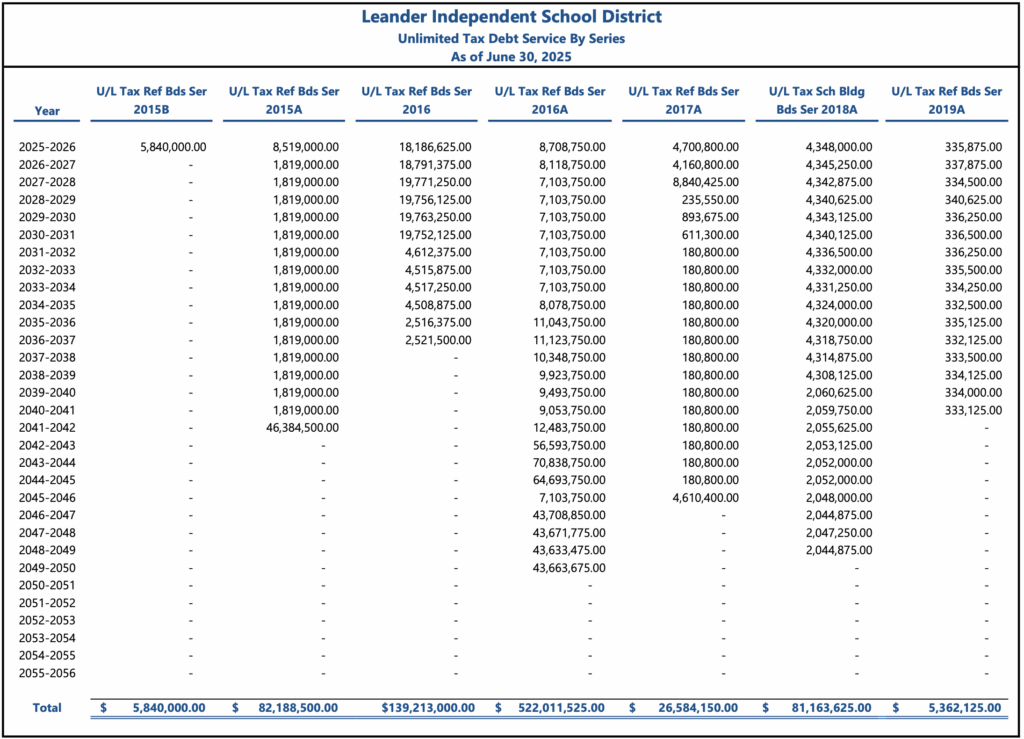
Task: Click the Leander Independent School District title
Action: coord(511,16)
